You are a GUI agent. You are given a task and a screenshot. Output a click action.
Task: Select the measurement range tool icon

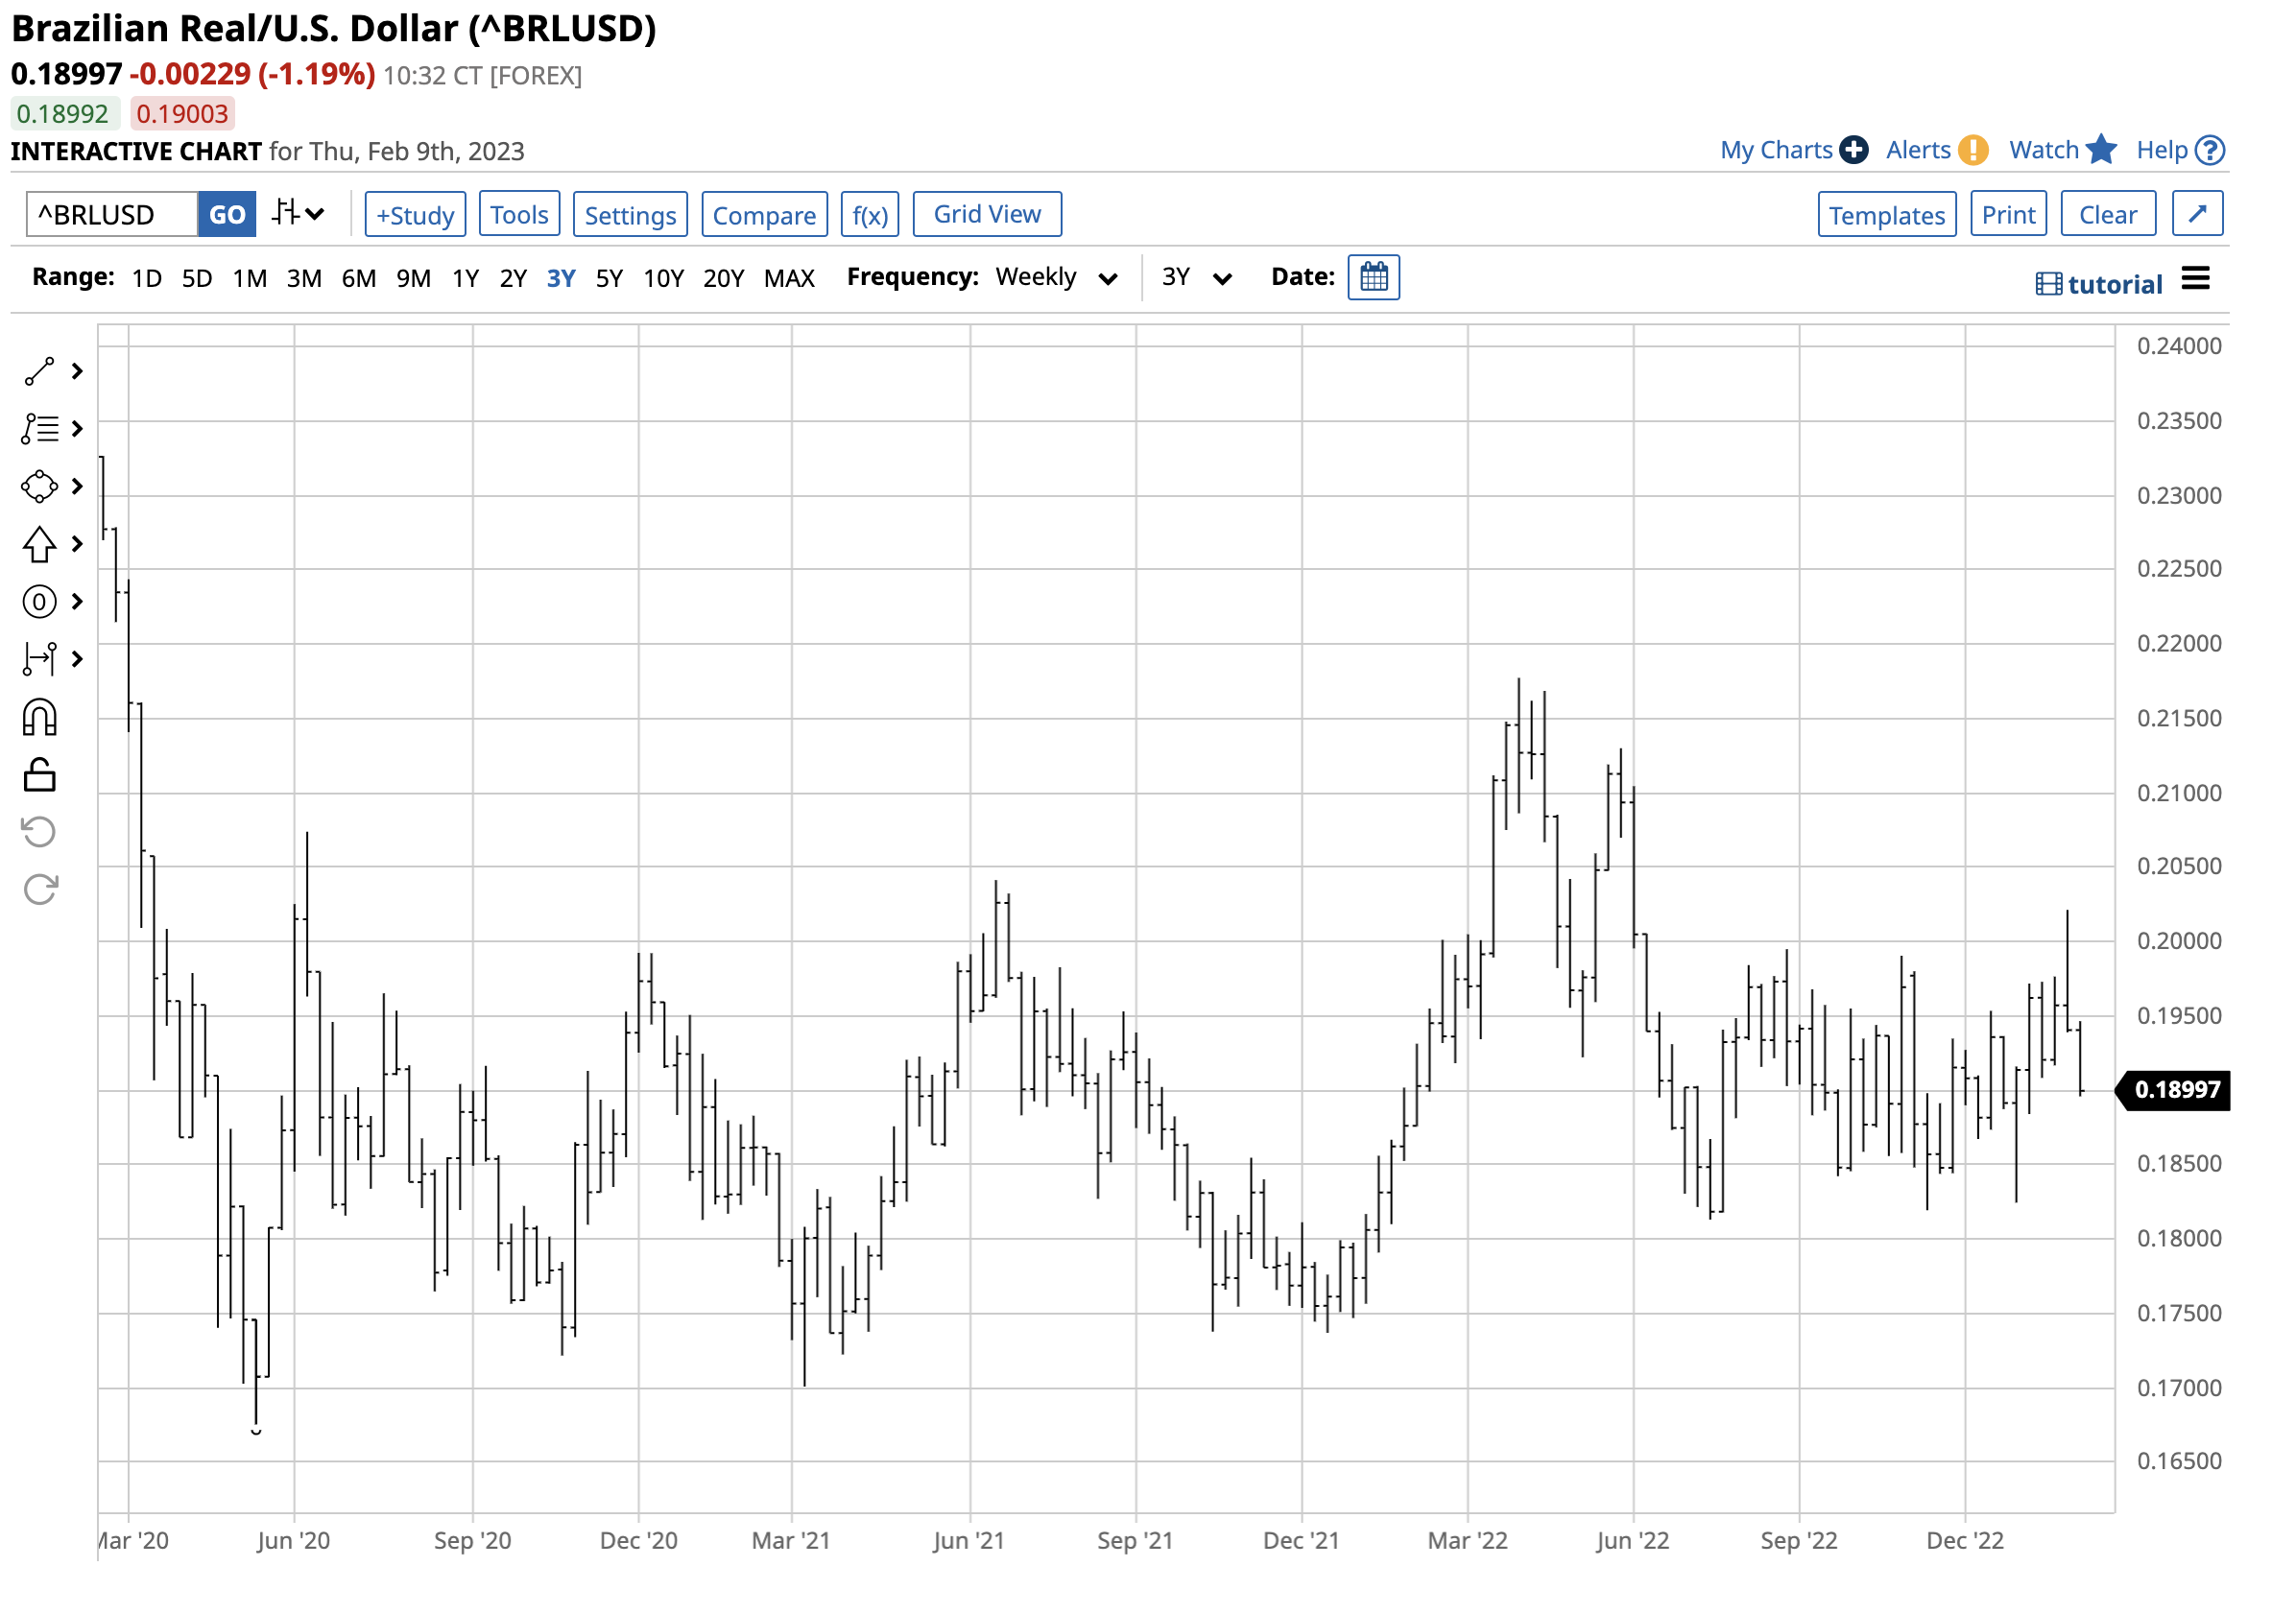click(39, 660)
